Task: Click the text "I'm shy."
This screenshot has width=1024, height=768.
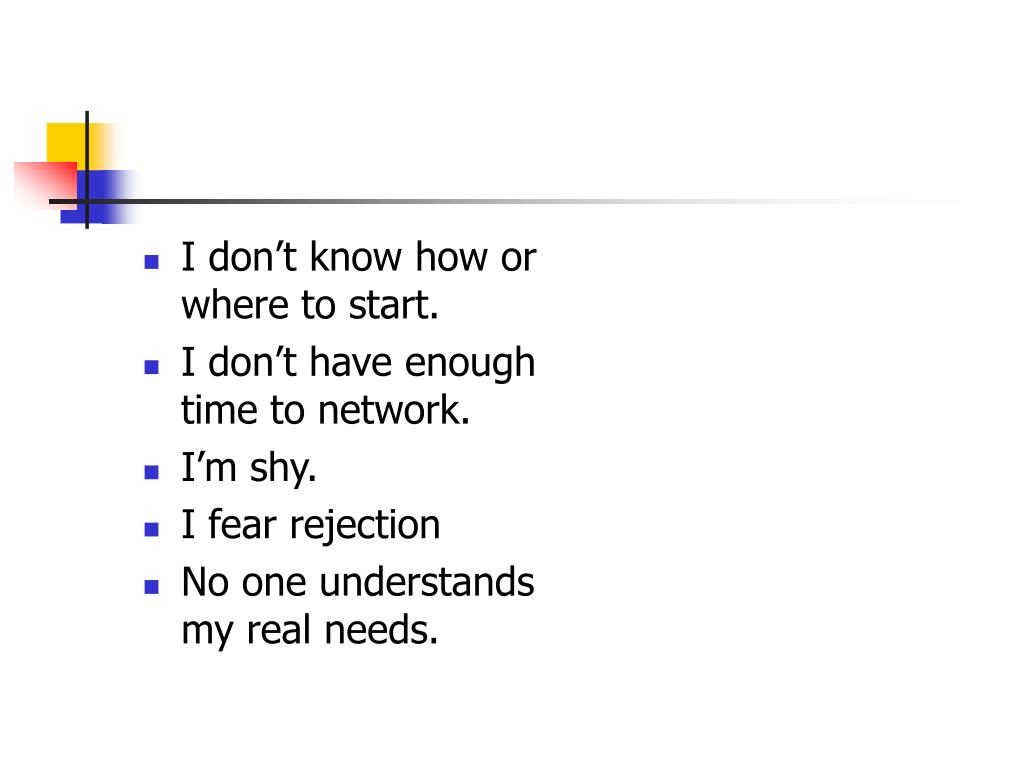Action: [x=249, y=468]
